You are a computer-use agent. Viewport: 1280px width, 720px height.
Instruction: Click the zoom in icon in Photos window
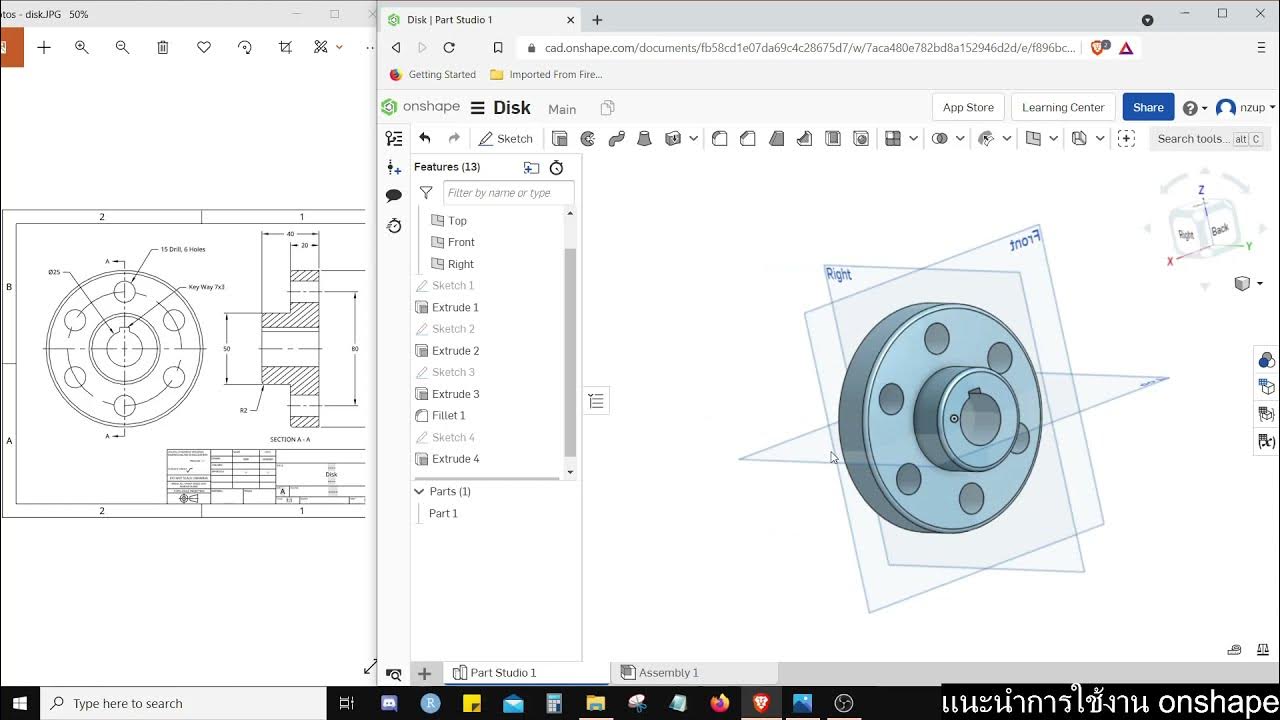pyautogui.click(x=82, y=47)
